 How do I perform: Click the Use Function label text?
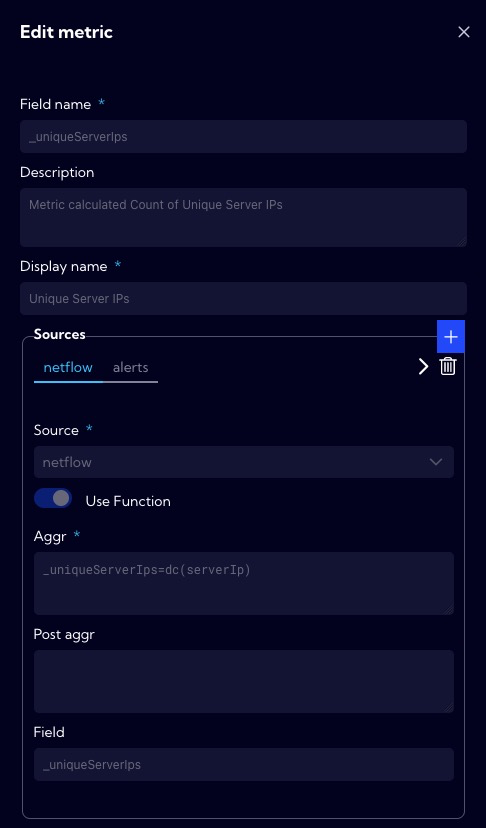[x=128, y=501]
